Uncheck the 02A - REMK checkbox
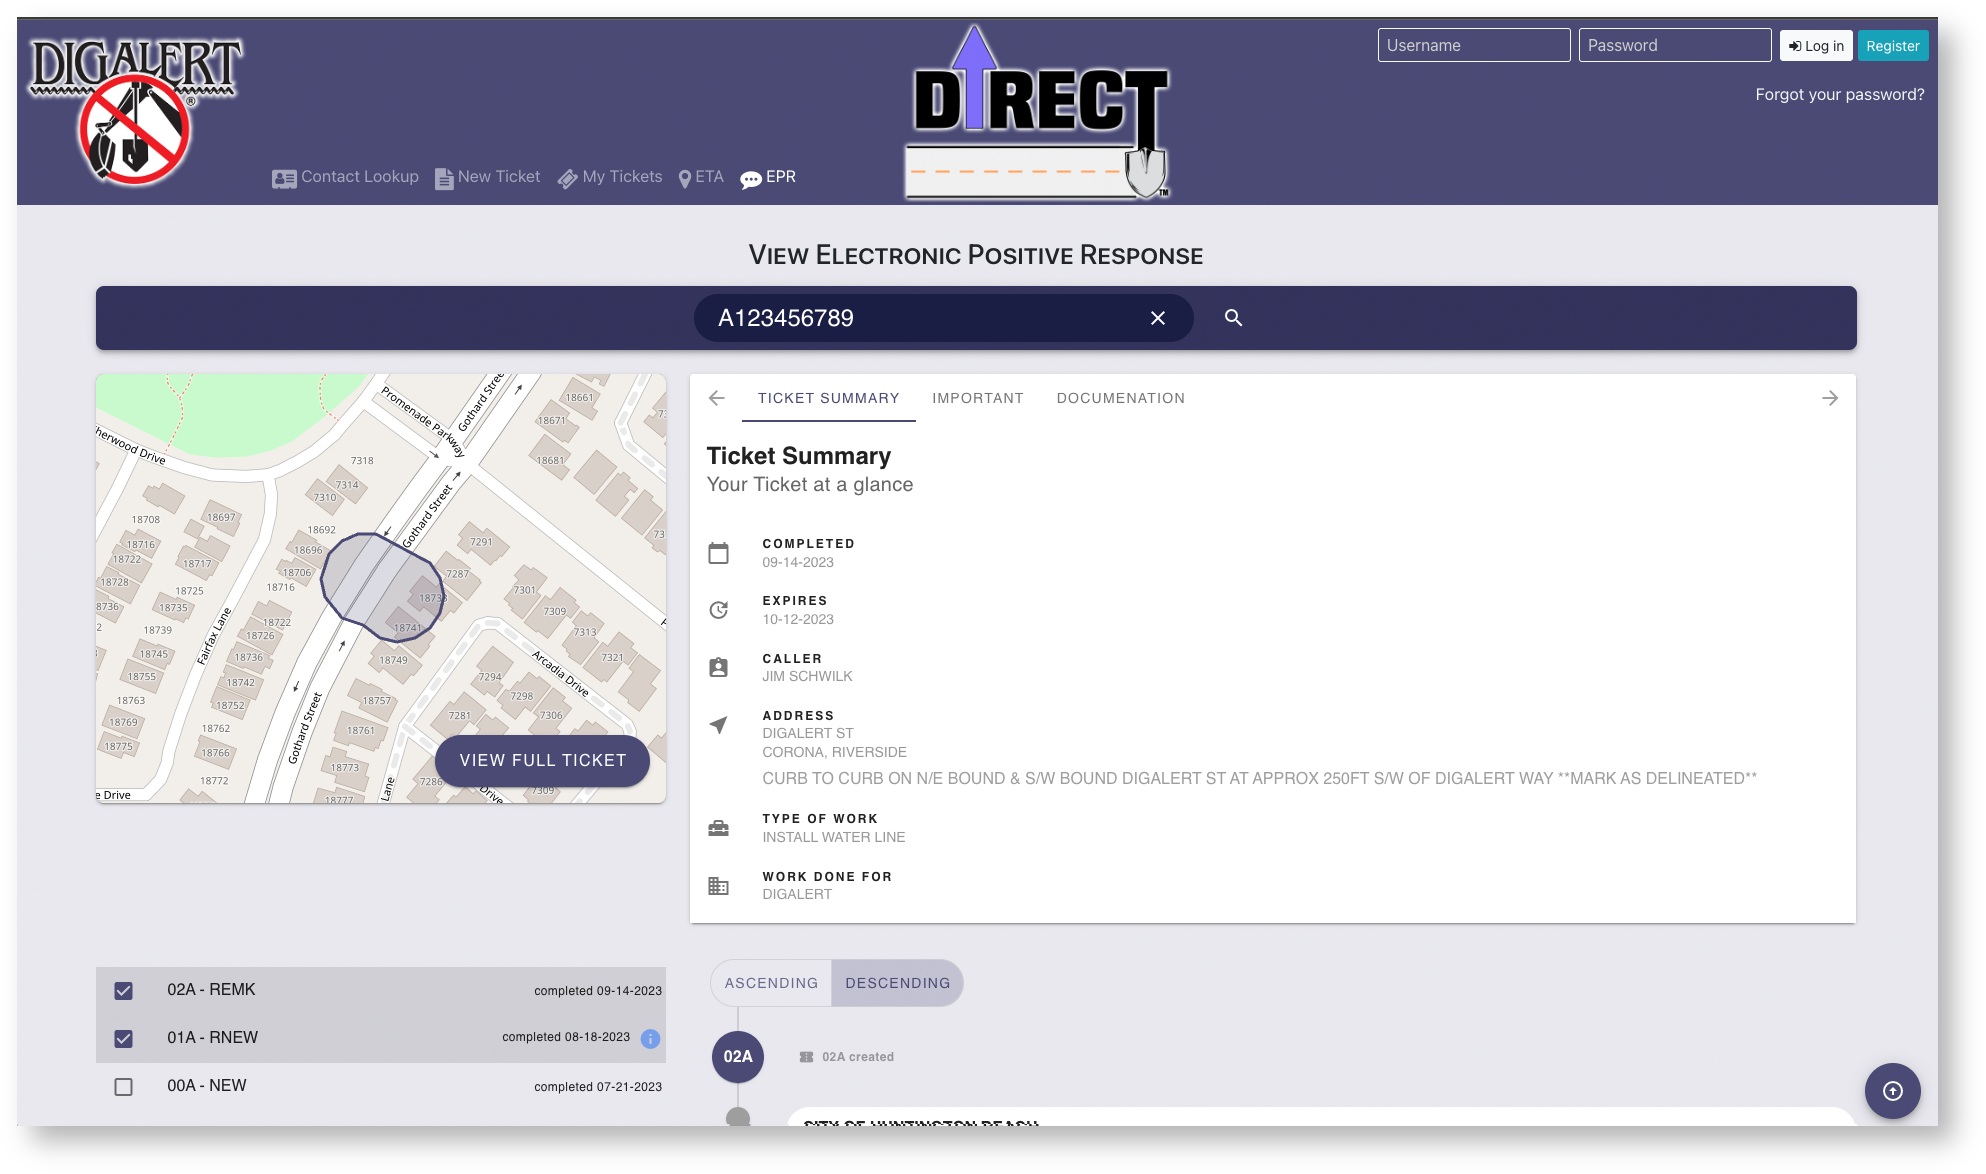This screenshot has width=1986, height=1174. pos(124,991)
